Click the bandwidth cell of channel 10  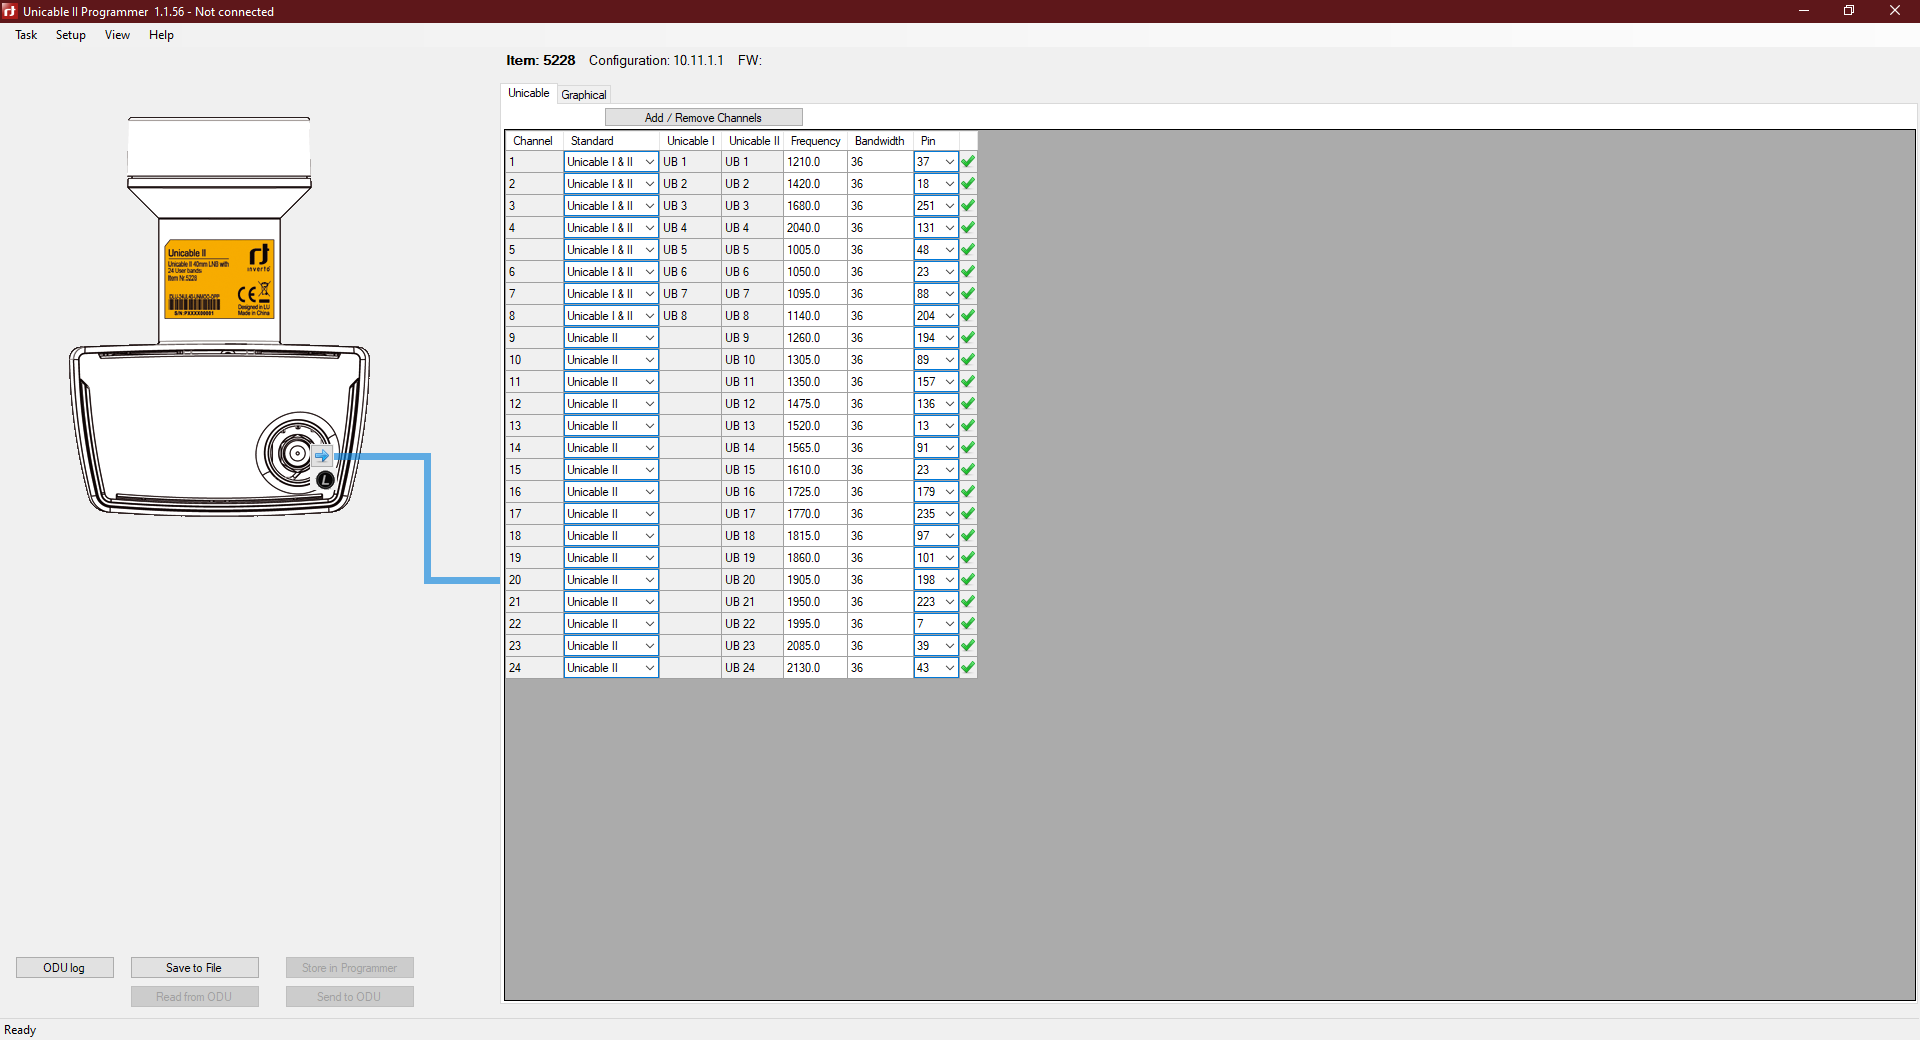click(x=878, y=360)
